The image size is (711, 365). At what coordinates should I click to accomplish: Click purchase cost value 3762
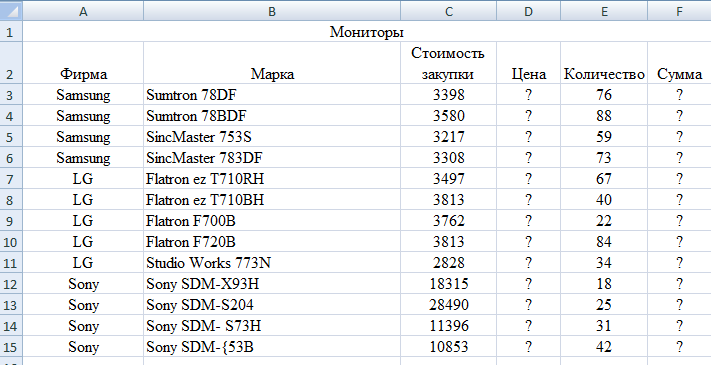click(448, 221)
